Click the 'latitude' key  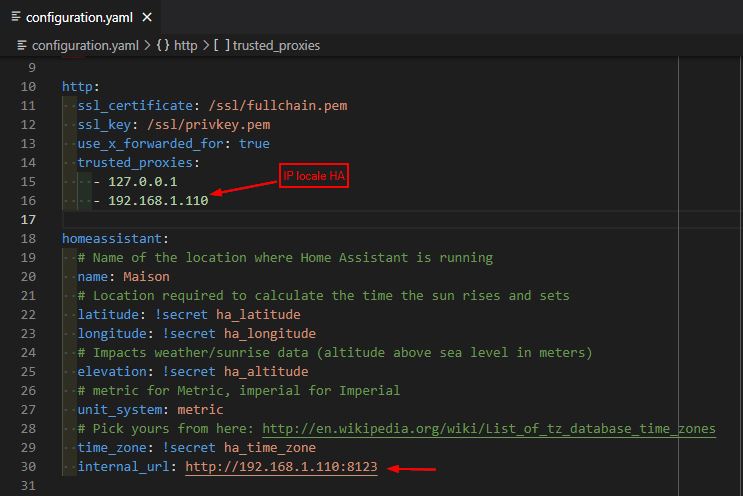tap(108, 315)
